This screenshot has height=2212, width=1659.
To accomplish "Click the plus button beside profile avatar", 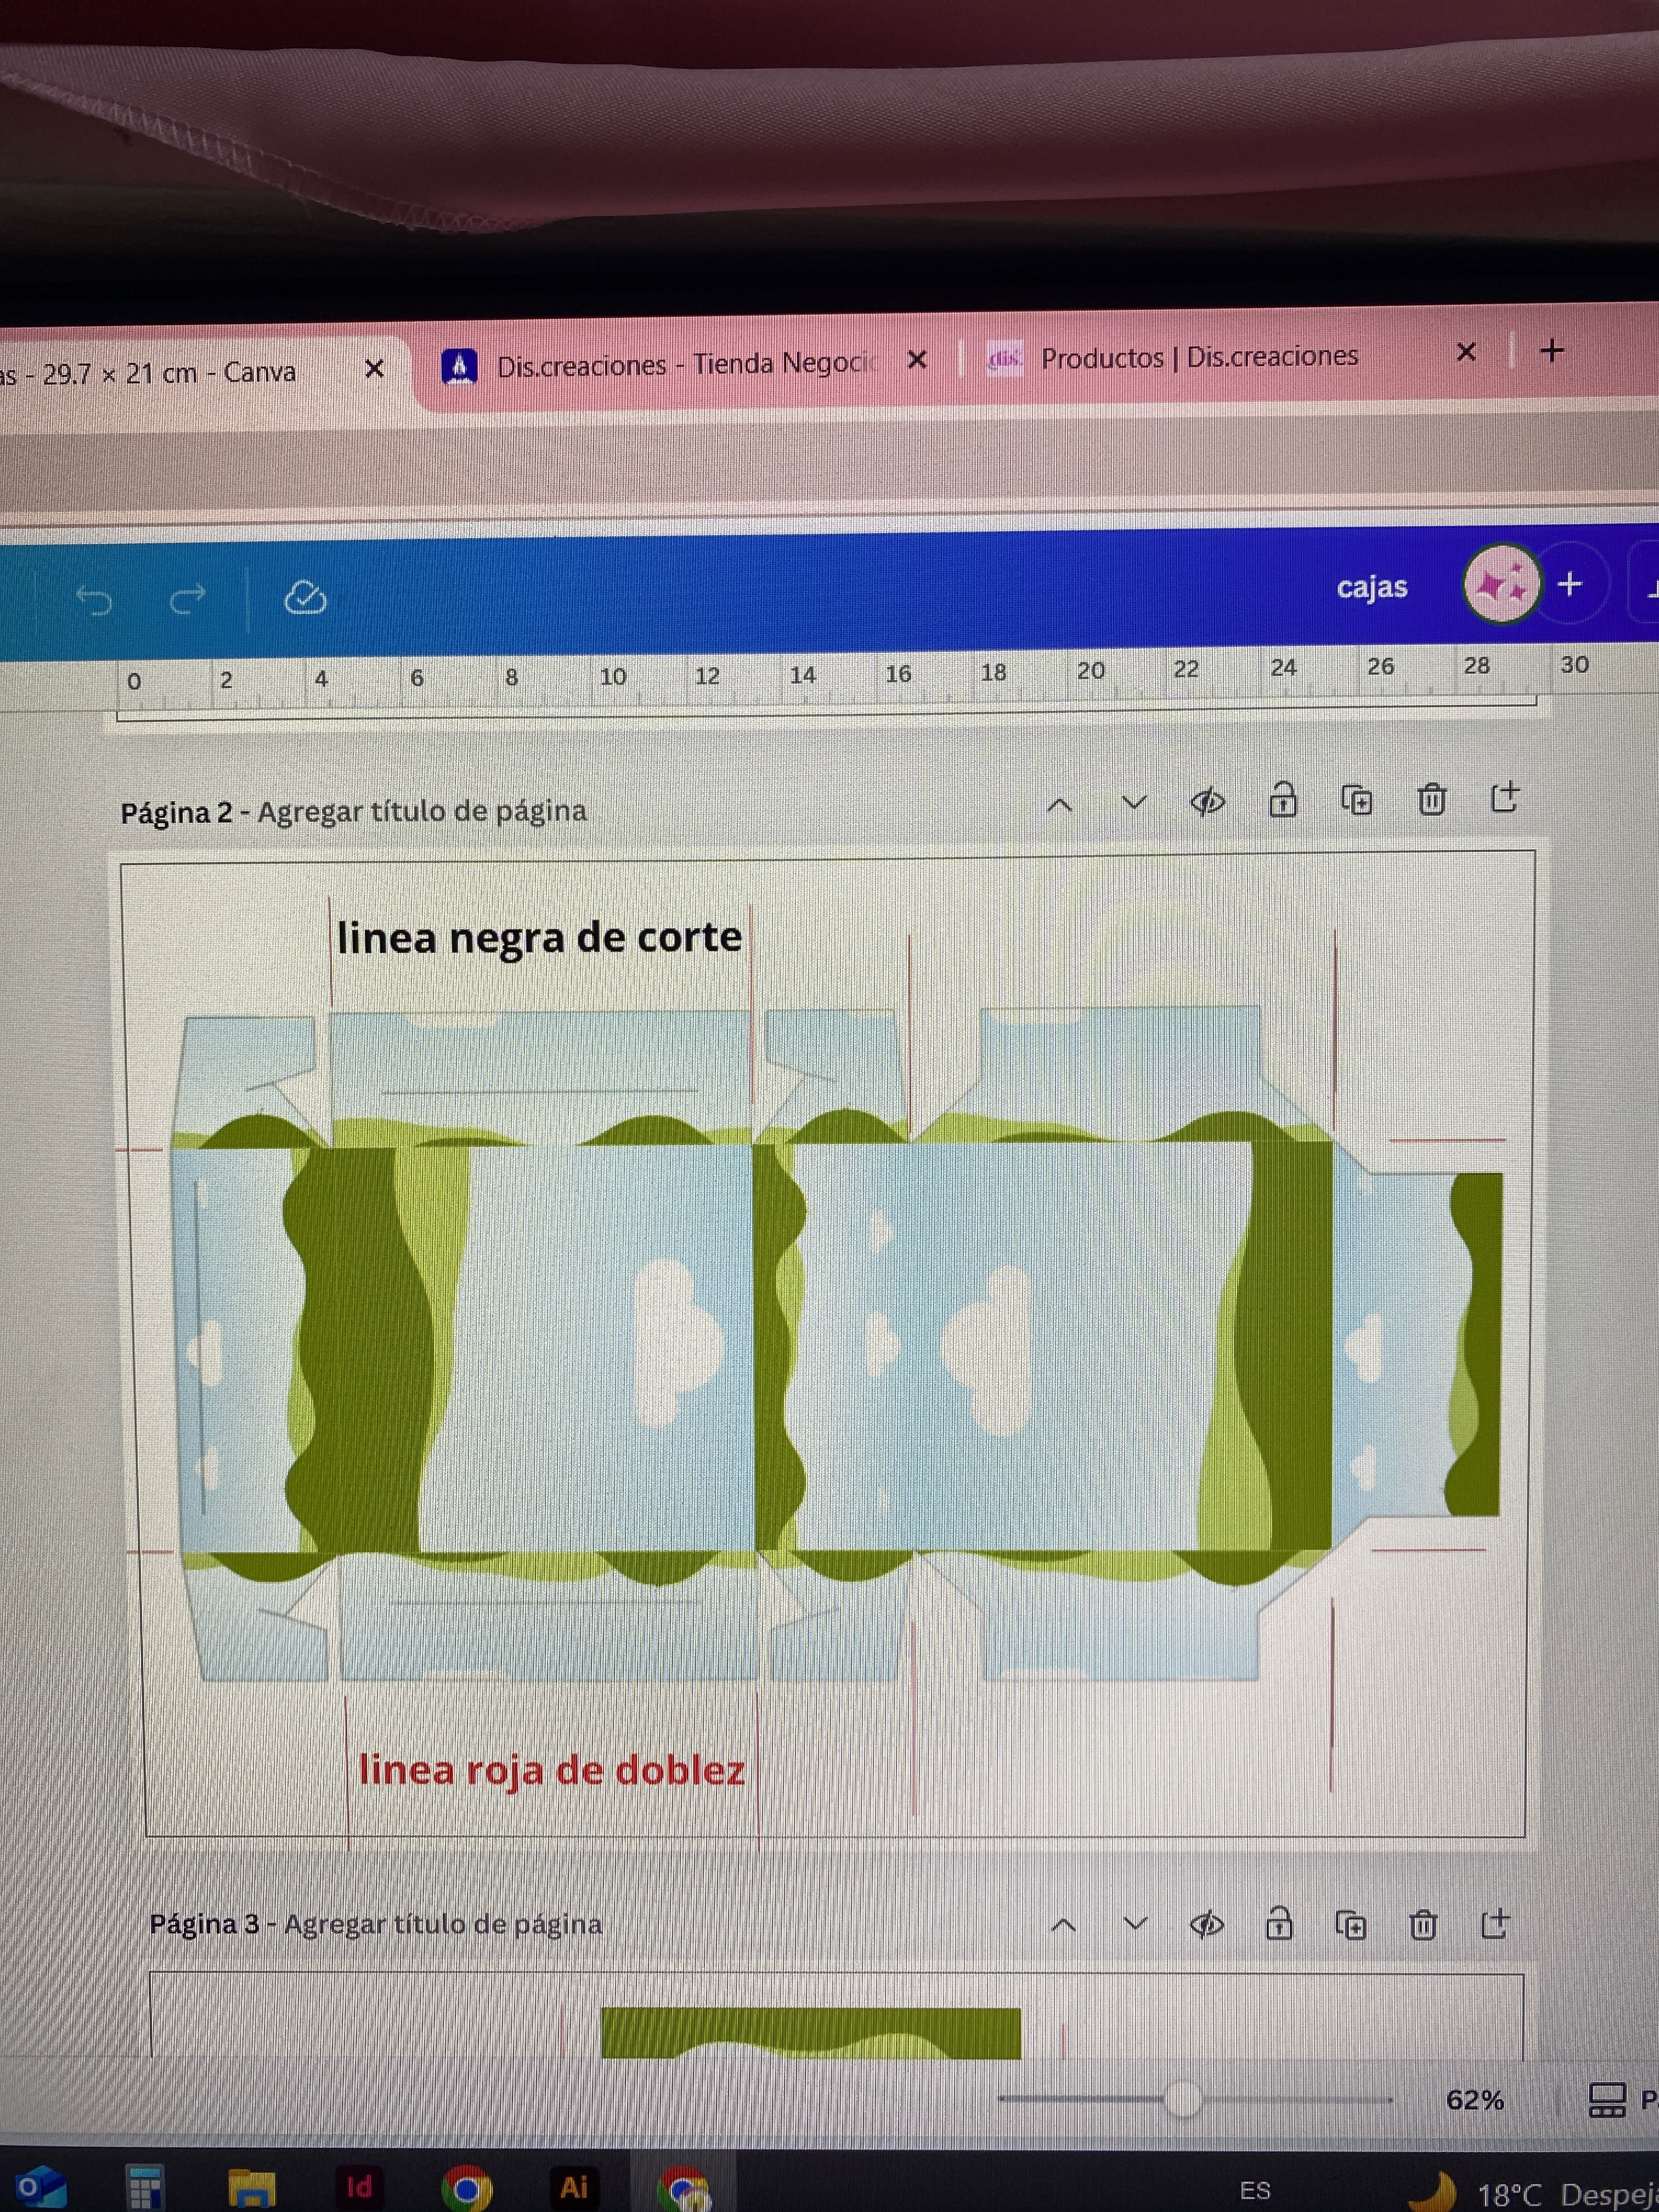I will [1570, 584].
